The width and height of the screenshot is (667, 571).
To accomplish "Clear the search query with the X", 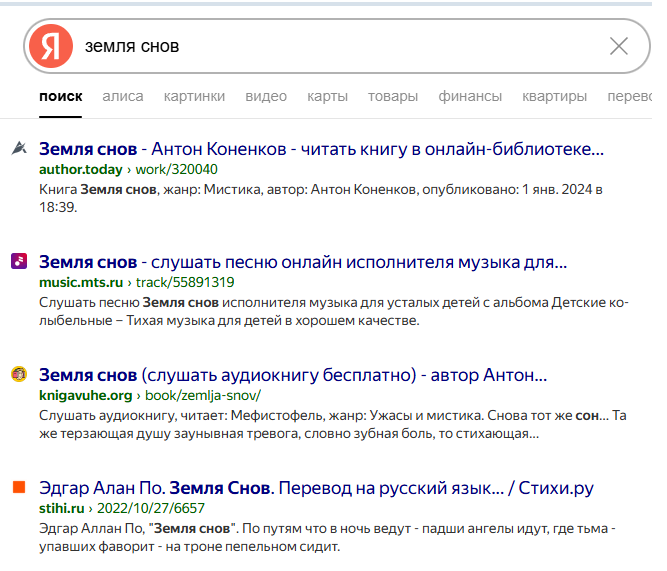I will click(x=619, y=46).
